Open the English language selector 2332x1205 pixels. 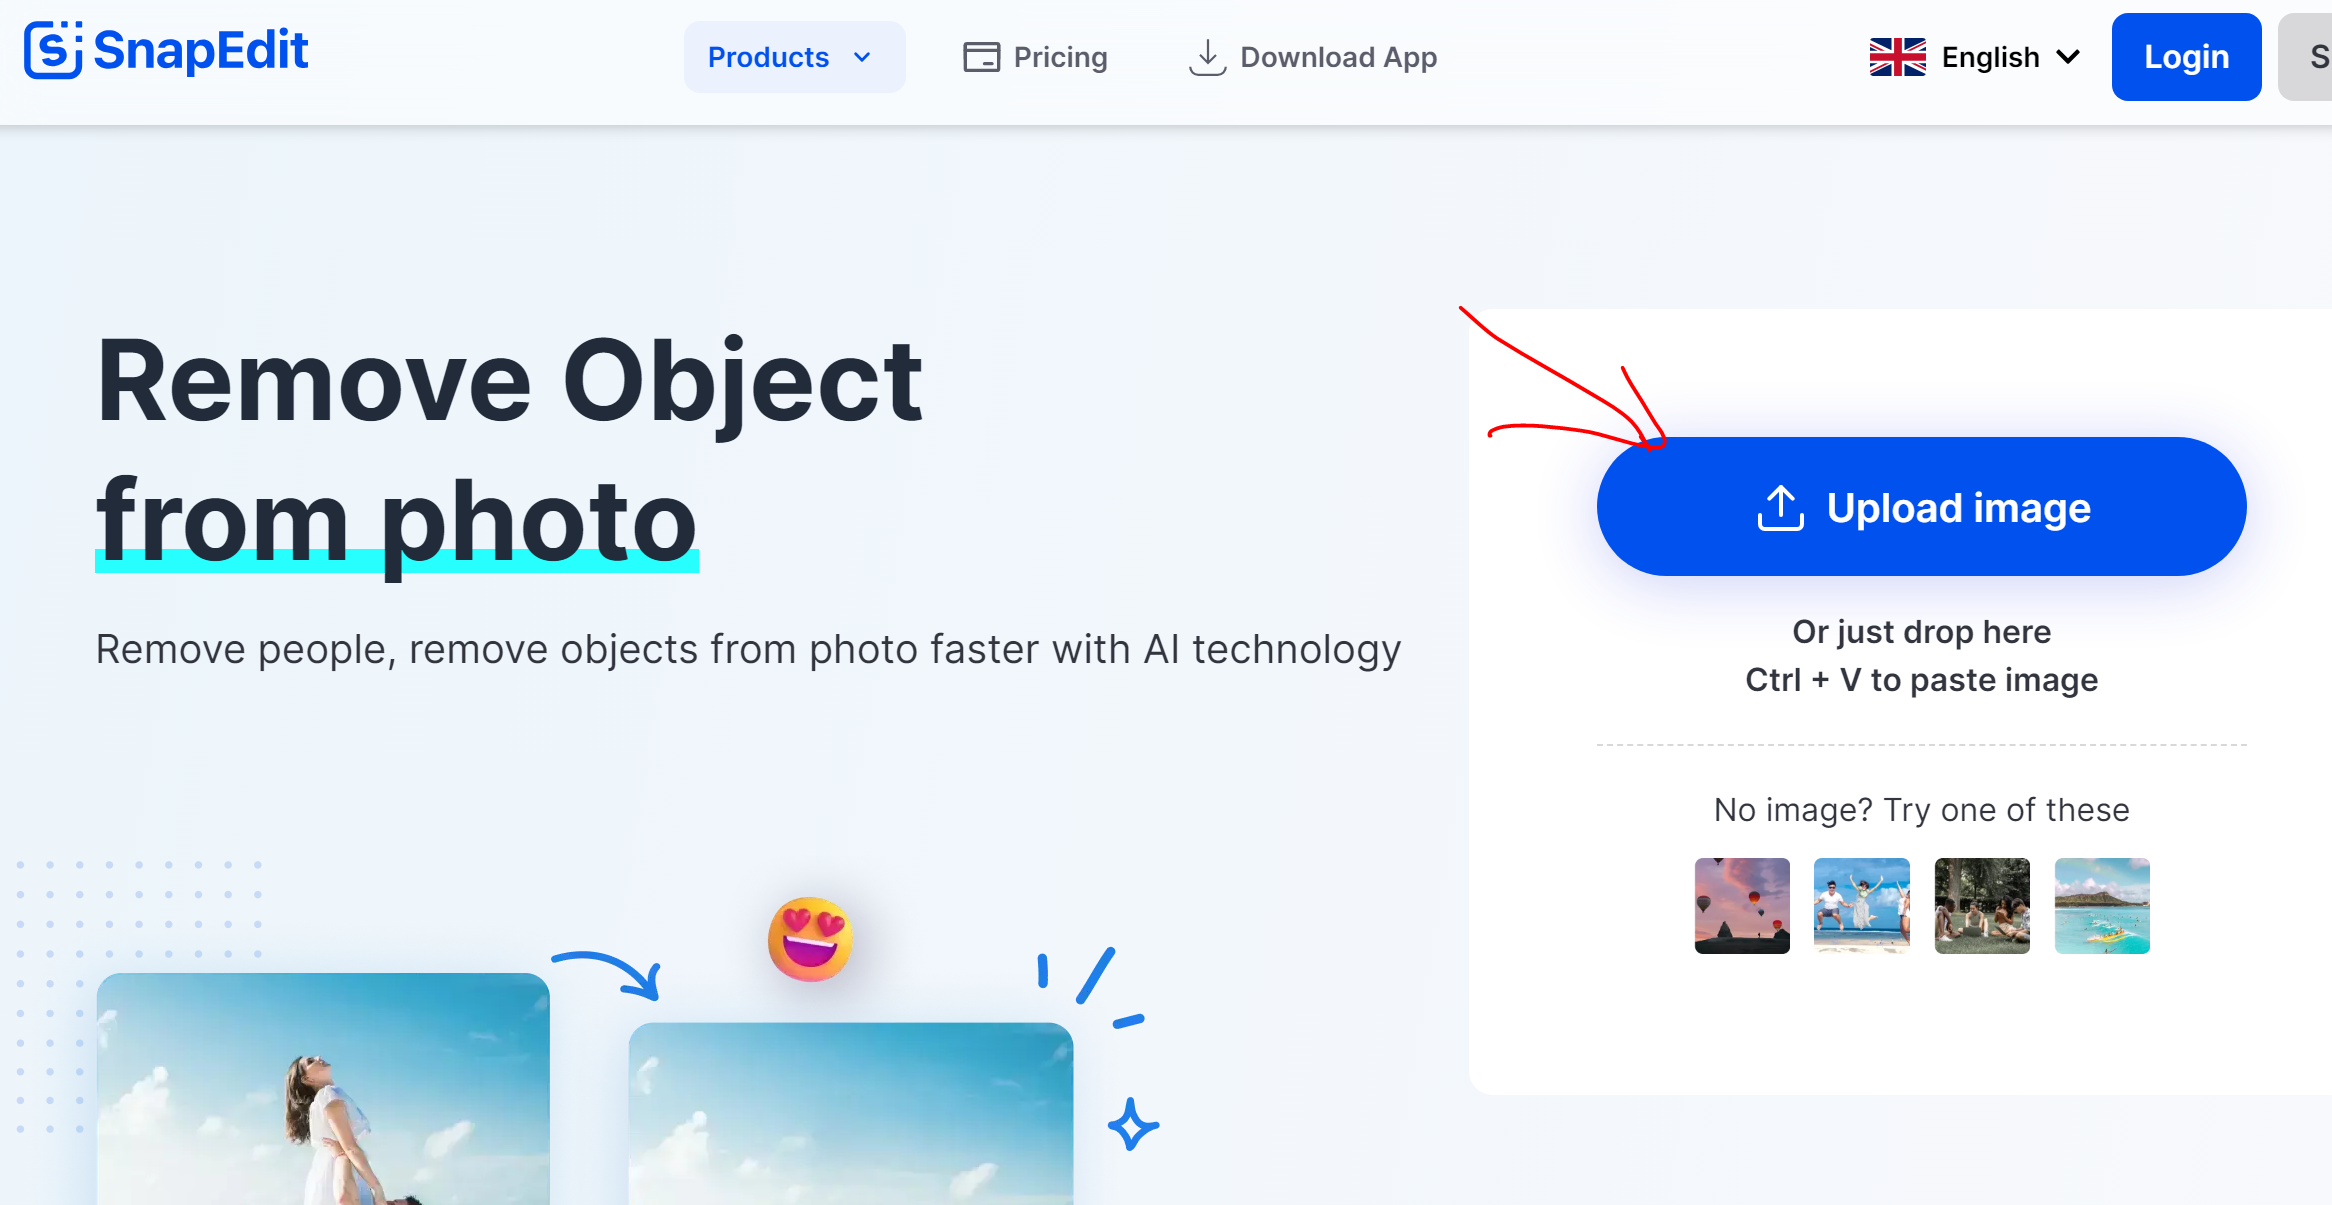pos(1990,57)
